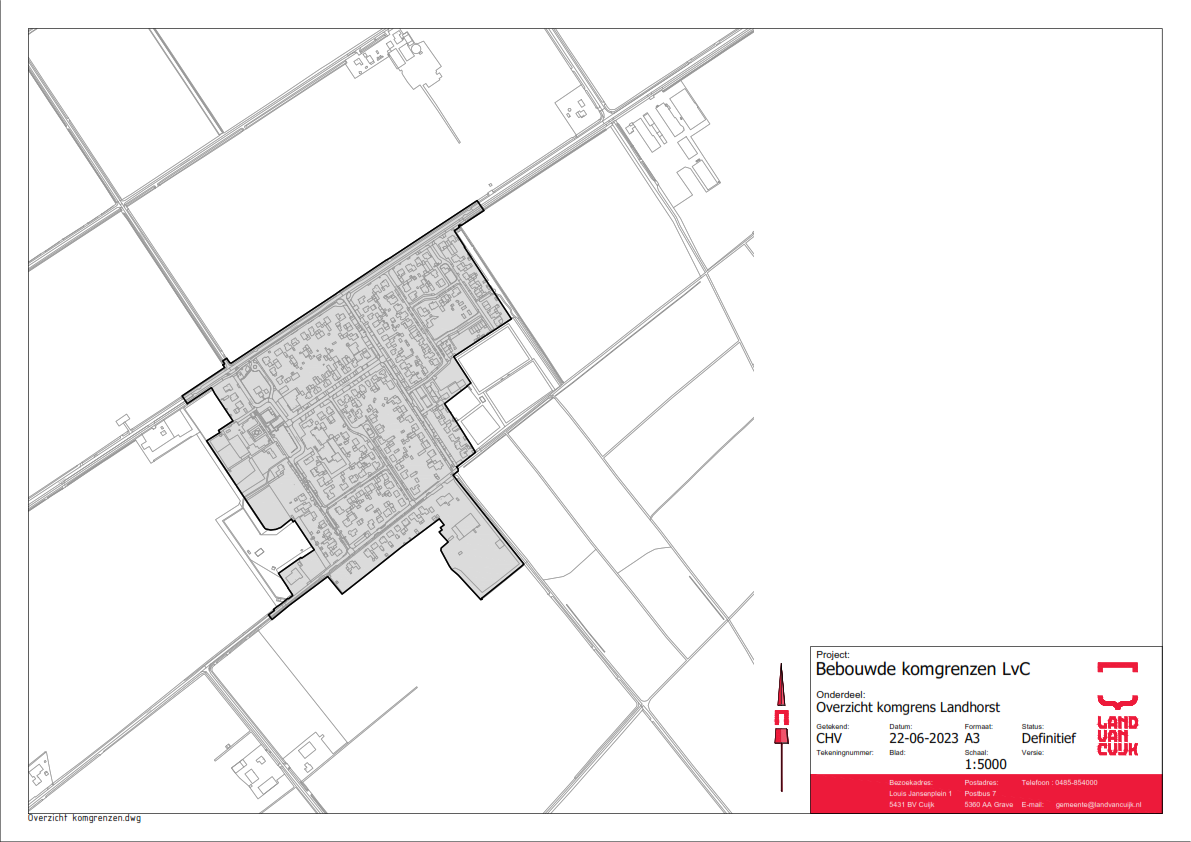Click the CHV drafter initials
The height and width of the screenshot is (842, 1191).
pos(829,739)
